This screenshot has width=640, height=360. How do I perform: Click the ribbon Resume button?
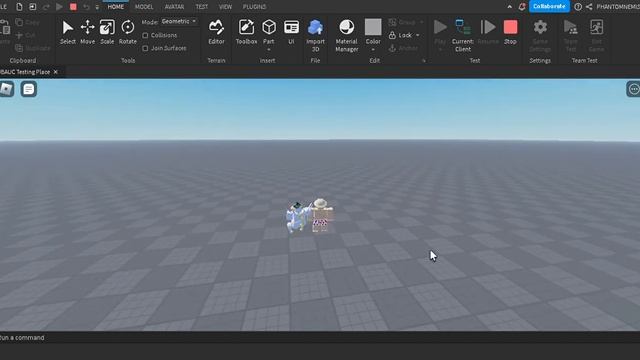(x=488, y=32)
